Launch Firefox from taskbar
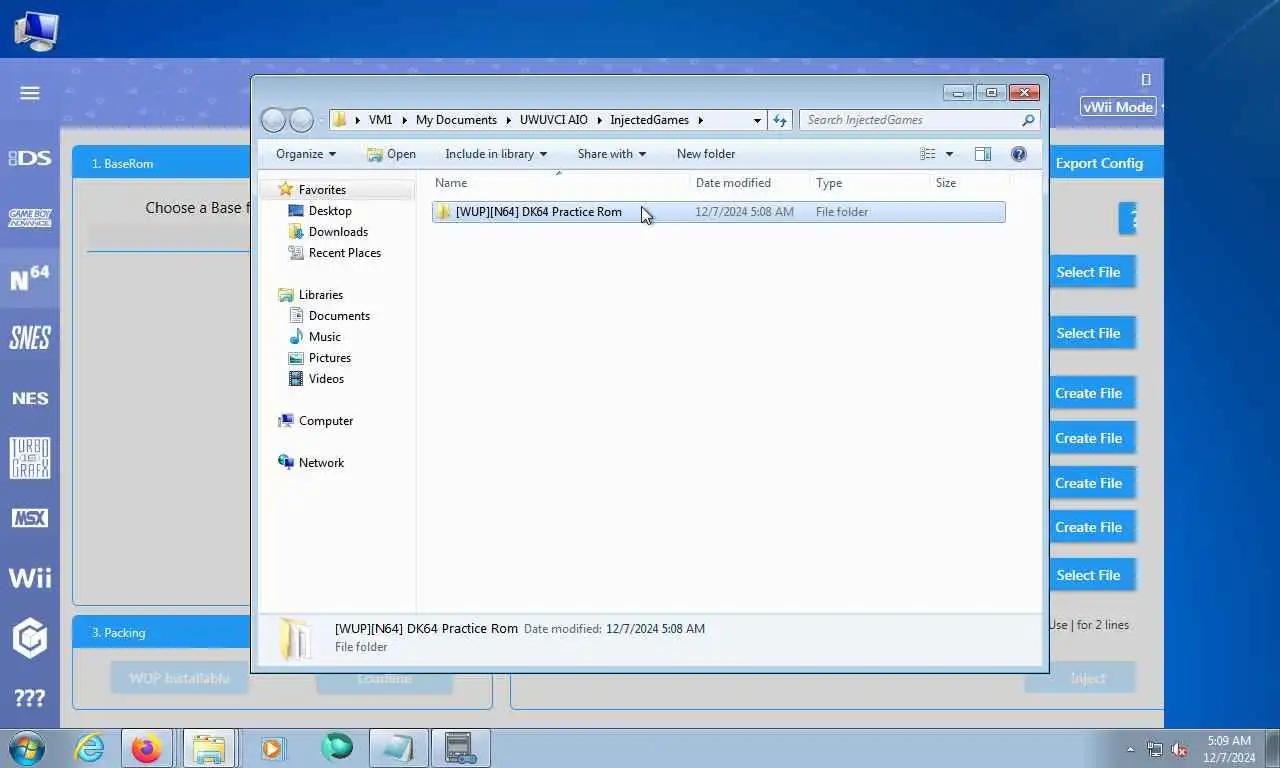 [146, 748]
